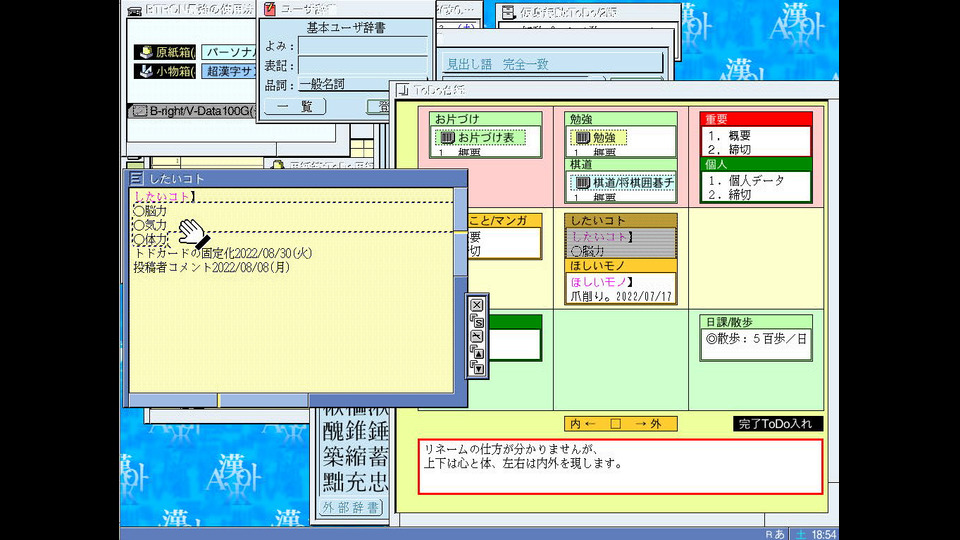
Task: Open the 勉強 virtual object icon
Action: click(583, 138)
